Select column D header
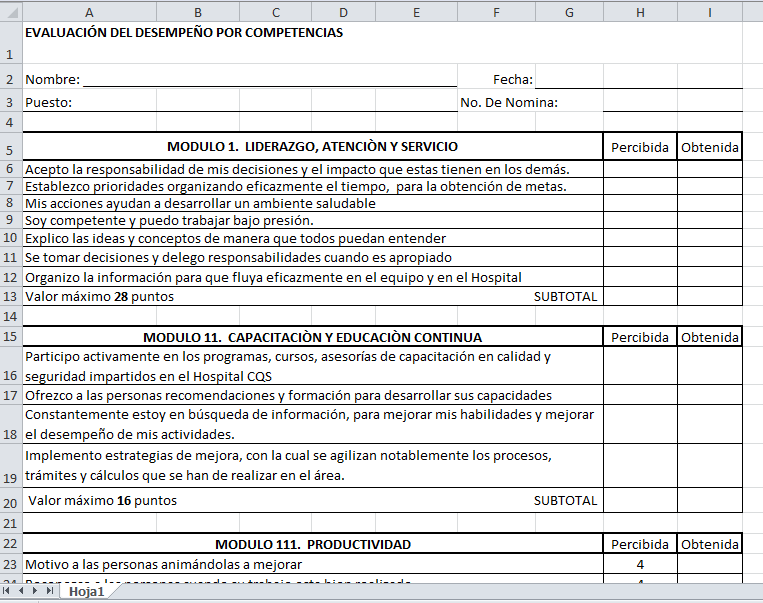This screenshot has height=603, width=763. (x=343, y=12)
